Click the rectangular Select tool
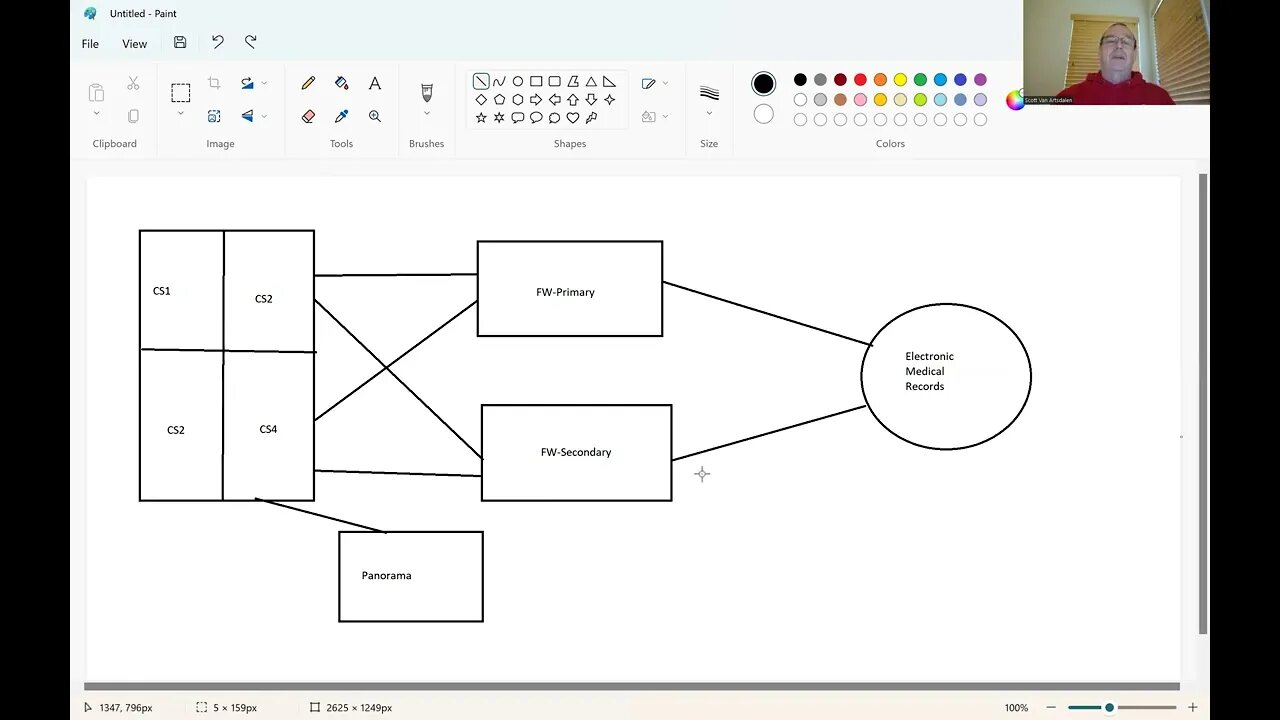This screenshot has height=720, width=1280. [181, 93]
